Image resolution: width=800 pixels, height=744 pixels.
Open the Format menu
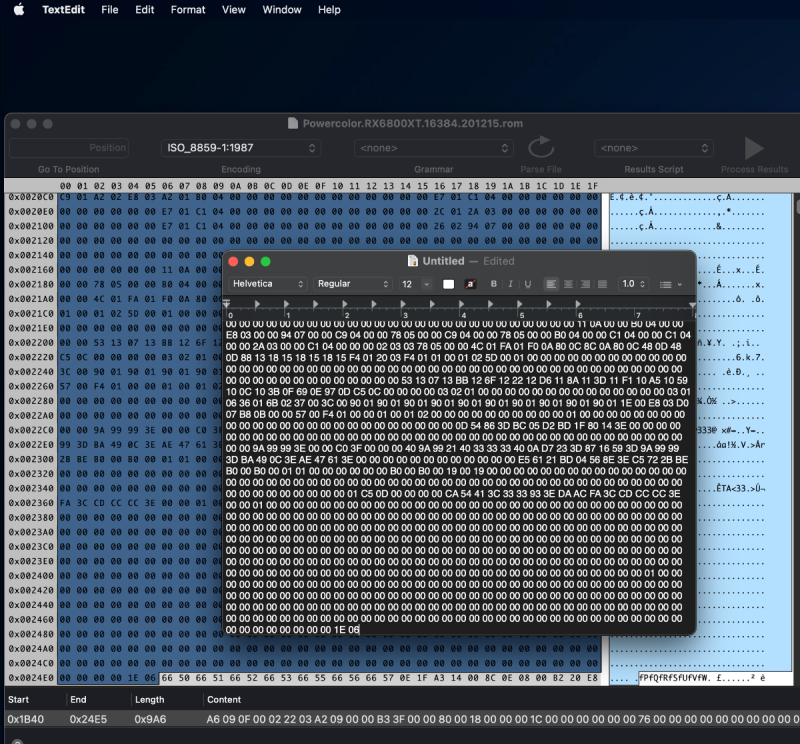coord(188,10)
